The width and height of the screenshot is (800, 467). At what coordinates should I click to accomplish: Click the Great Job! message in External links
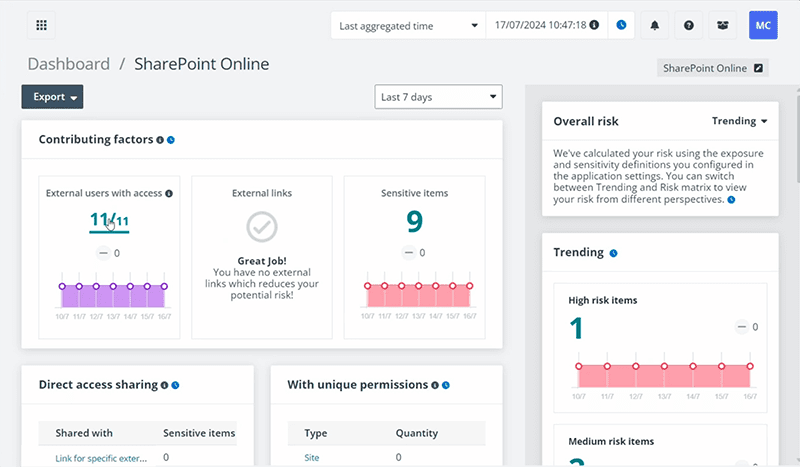[262, 261]
